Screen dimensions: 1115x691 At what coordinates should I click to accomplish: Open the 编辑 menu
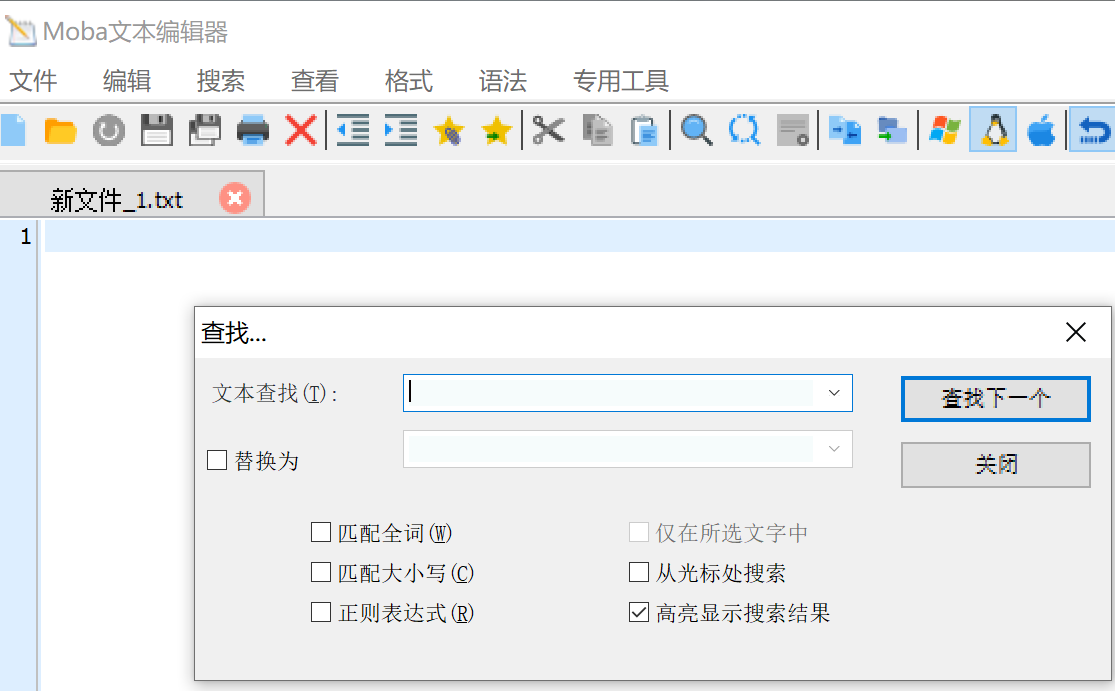pos(127,80)
